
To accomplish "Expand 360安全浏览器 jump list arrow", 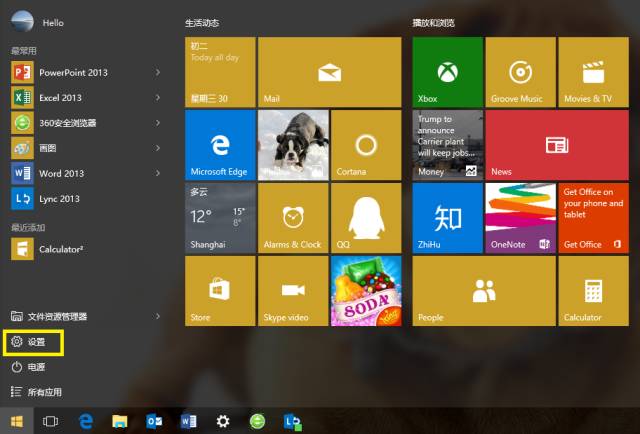I will [158, 123].
